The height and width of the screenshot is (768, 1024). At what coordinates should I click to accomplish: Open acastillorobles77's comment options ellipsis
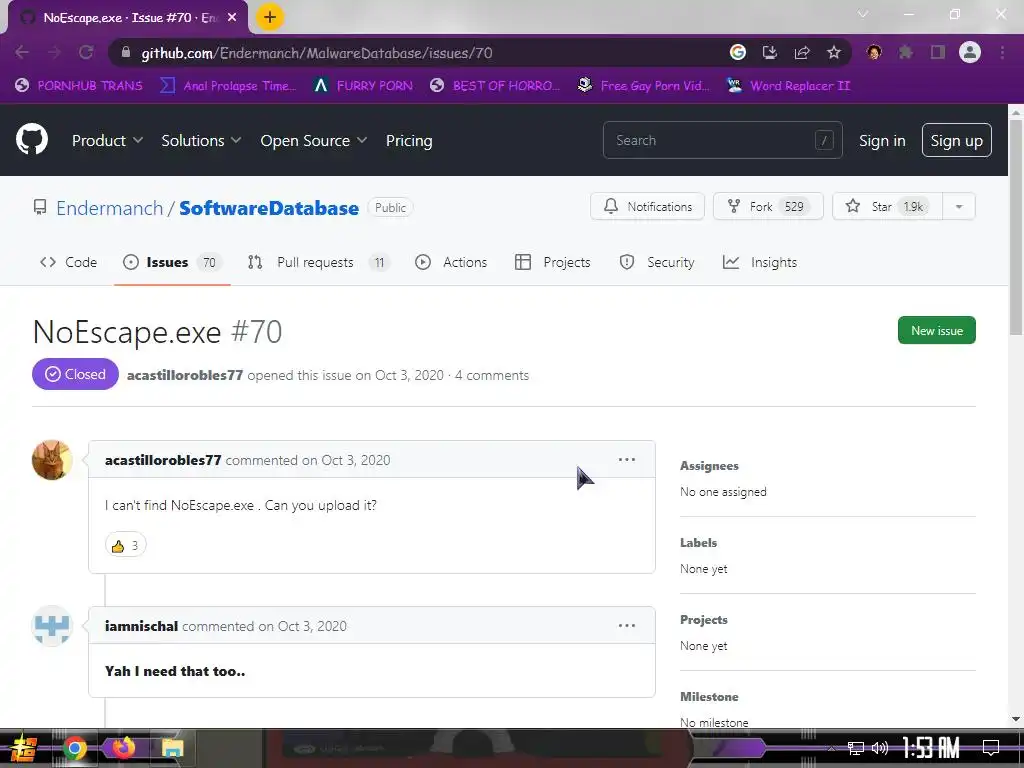(x=627, y=459)
